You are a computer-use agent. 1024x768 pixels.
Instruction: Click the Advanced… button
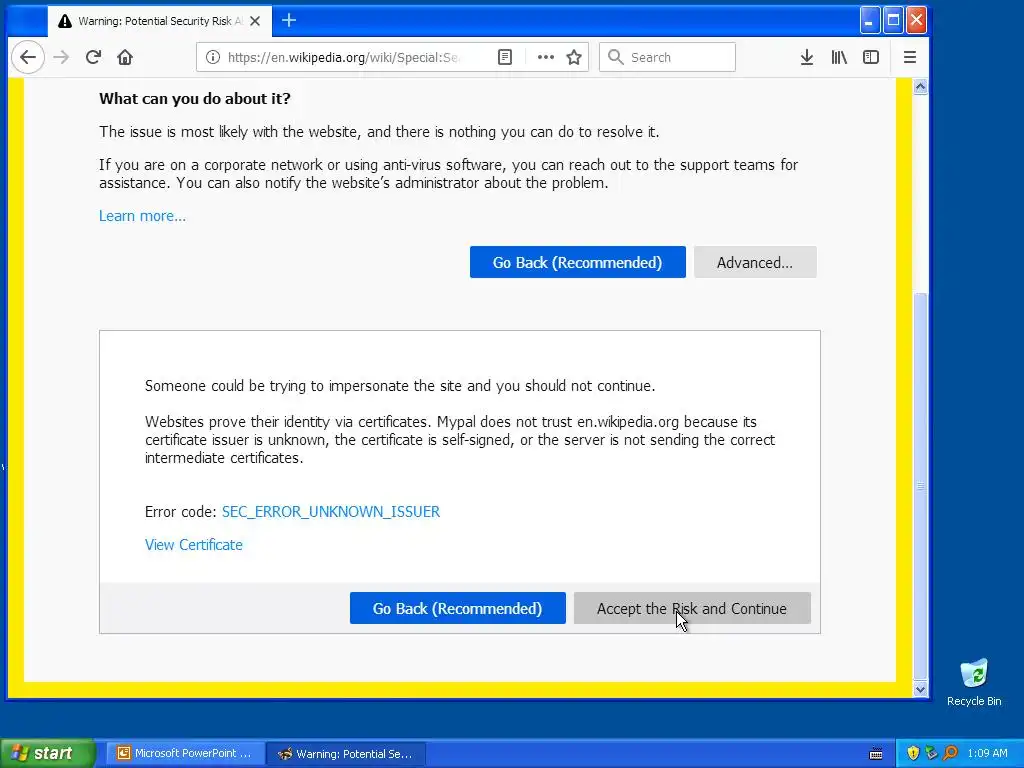coord(755,262)
